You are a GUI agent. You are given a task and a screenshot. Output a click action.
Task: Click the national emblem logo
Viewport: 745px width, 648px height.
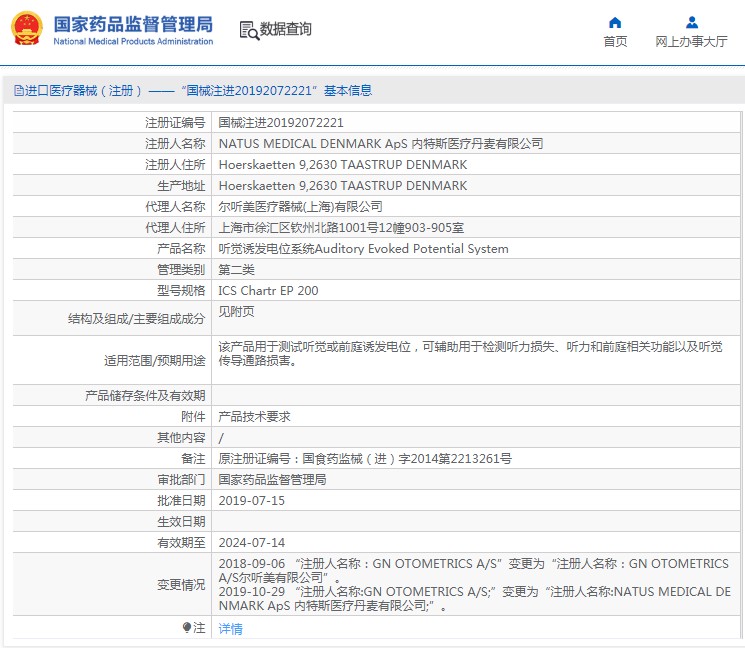point(27,29)
